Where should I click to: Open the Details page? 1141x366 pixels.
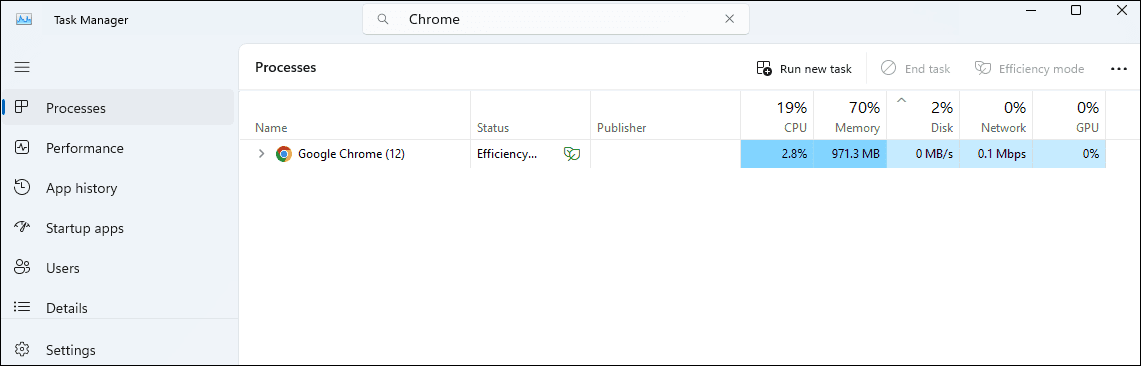click(118, 308)
